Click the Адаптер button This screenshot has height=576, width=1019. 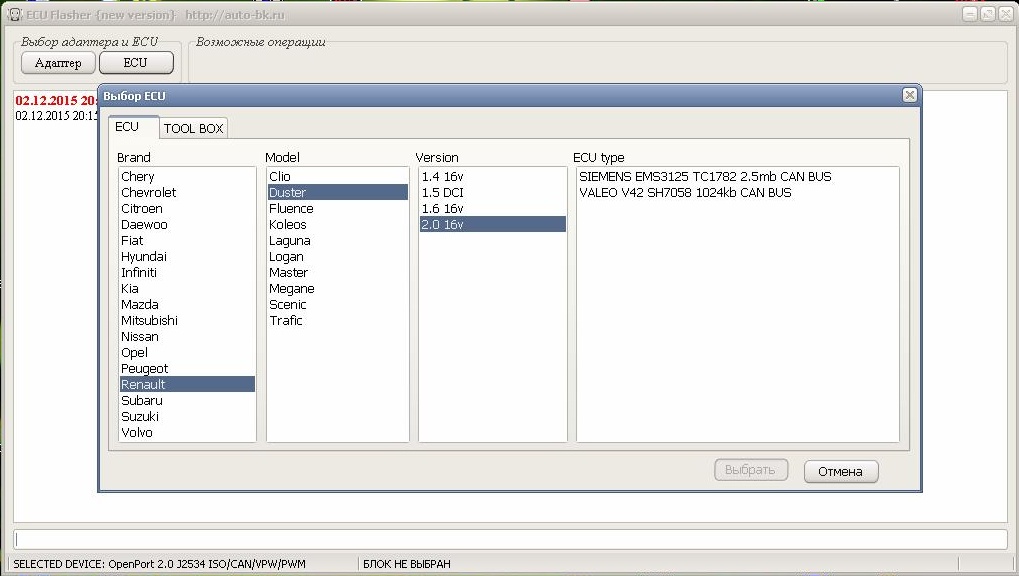pyautogui.click(x=58, y=63)
